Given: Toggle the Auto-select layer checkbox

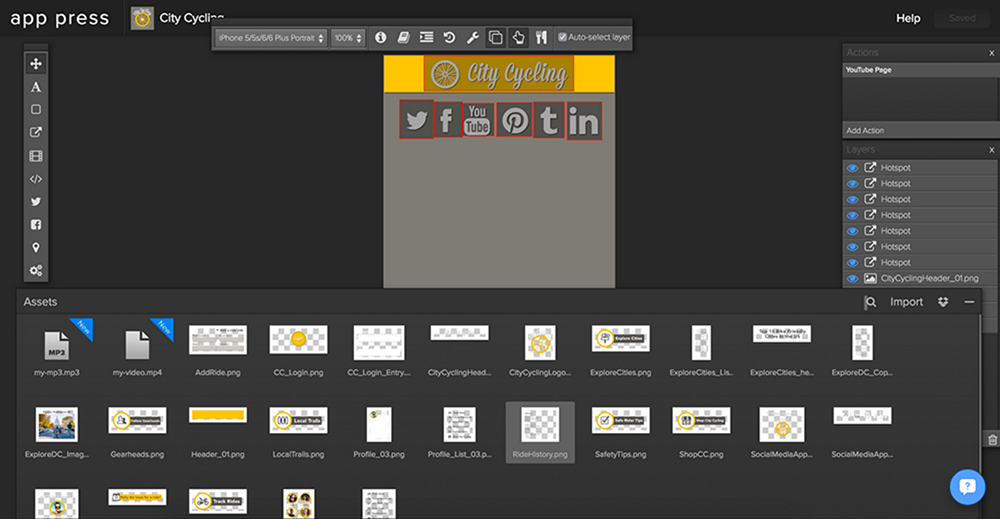Looking at the screenshot, I should [x=562, y=38].
